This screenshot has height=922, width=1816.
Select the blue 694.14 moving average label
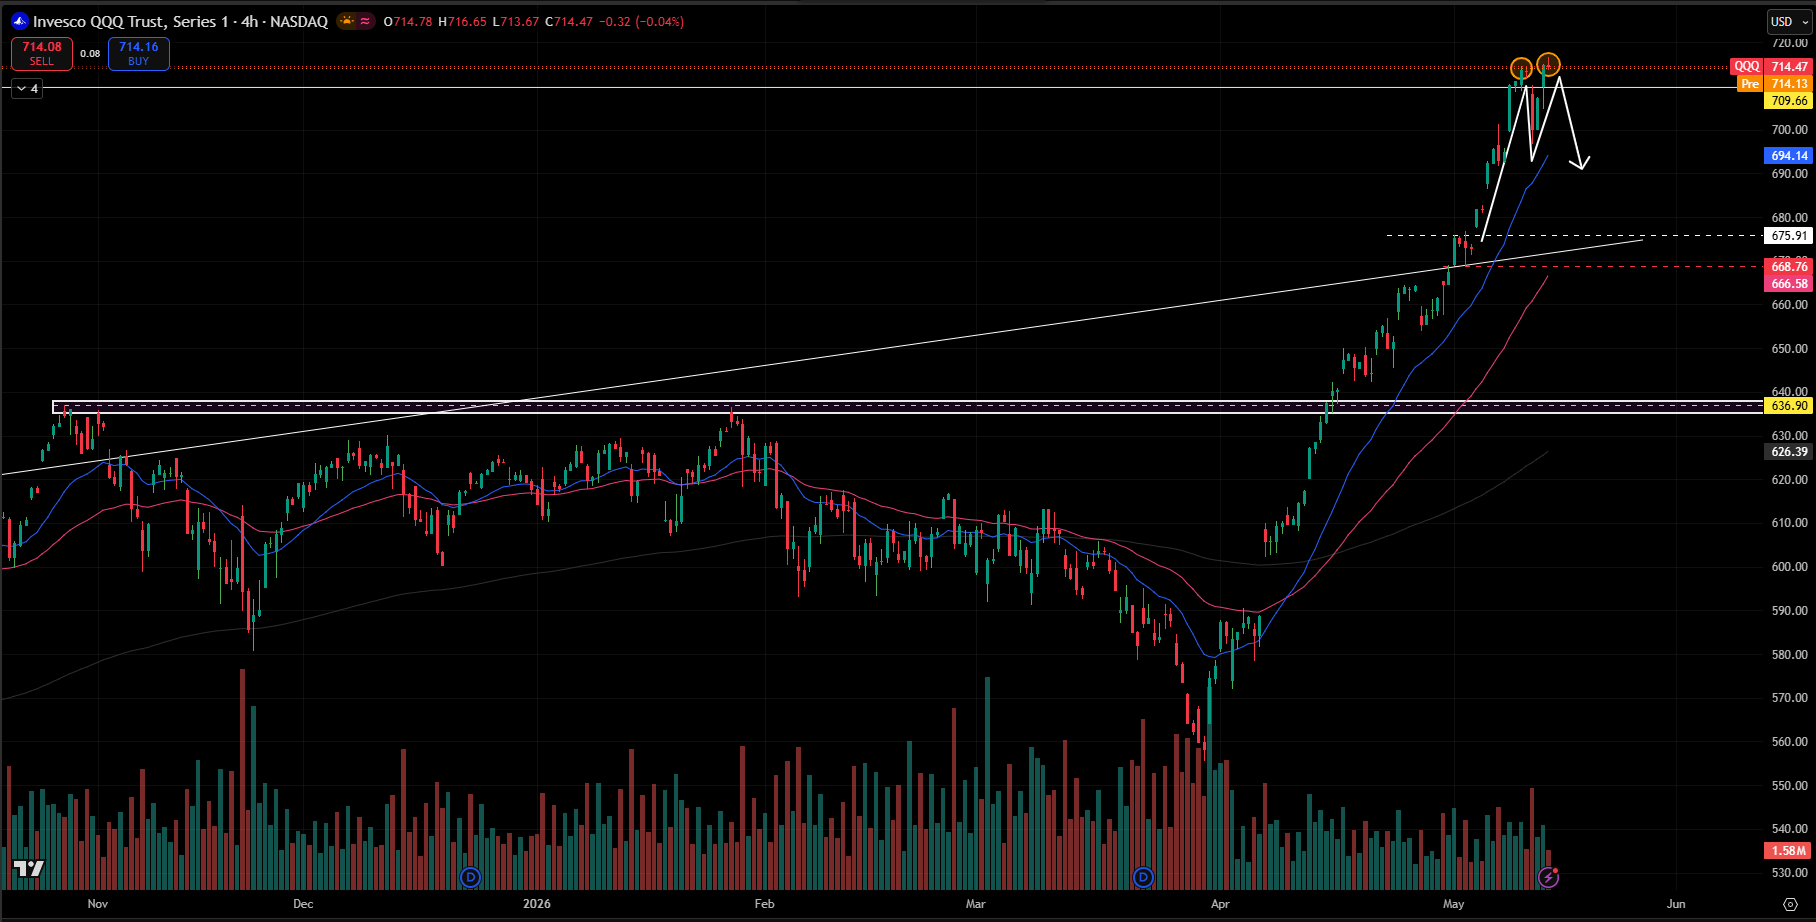tap(1789, 156)
